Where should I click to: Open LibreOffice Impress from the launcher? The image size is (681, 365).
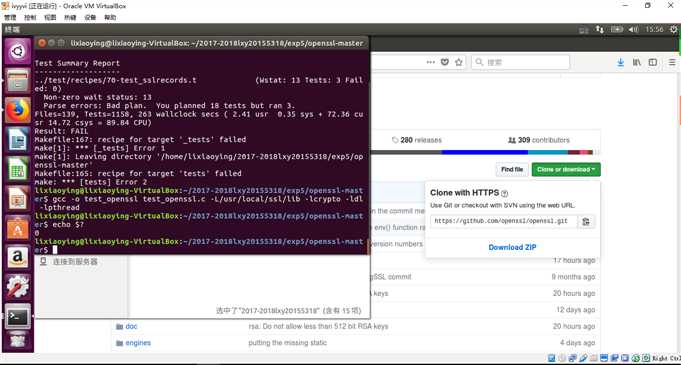click(18, 199)
